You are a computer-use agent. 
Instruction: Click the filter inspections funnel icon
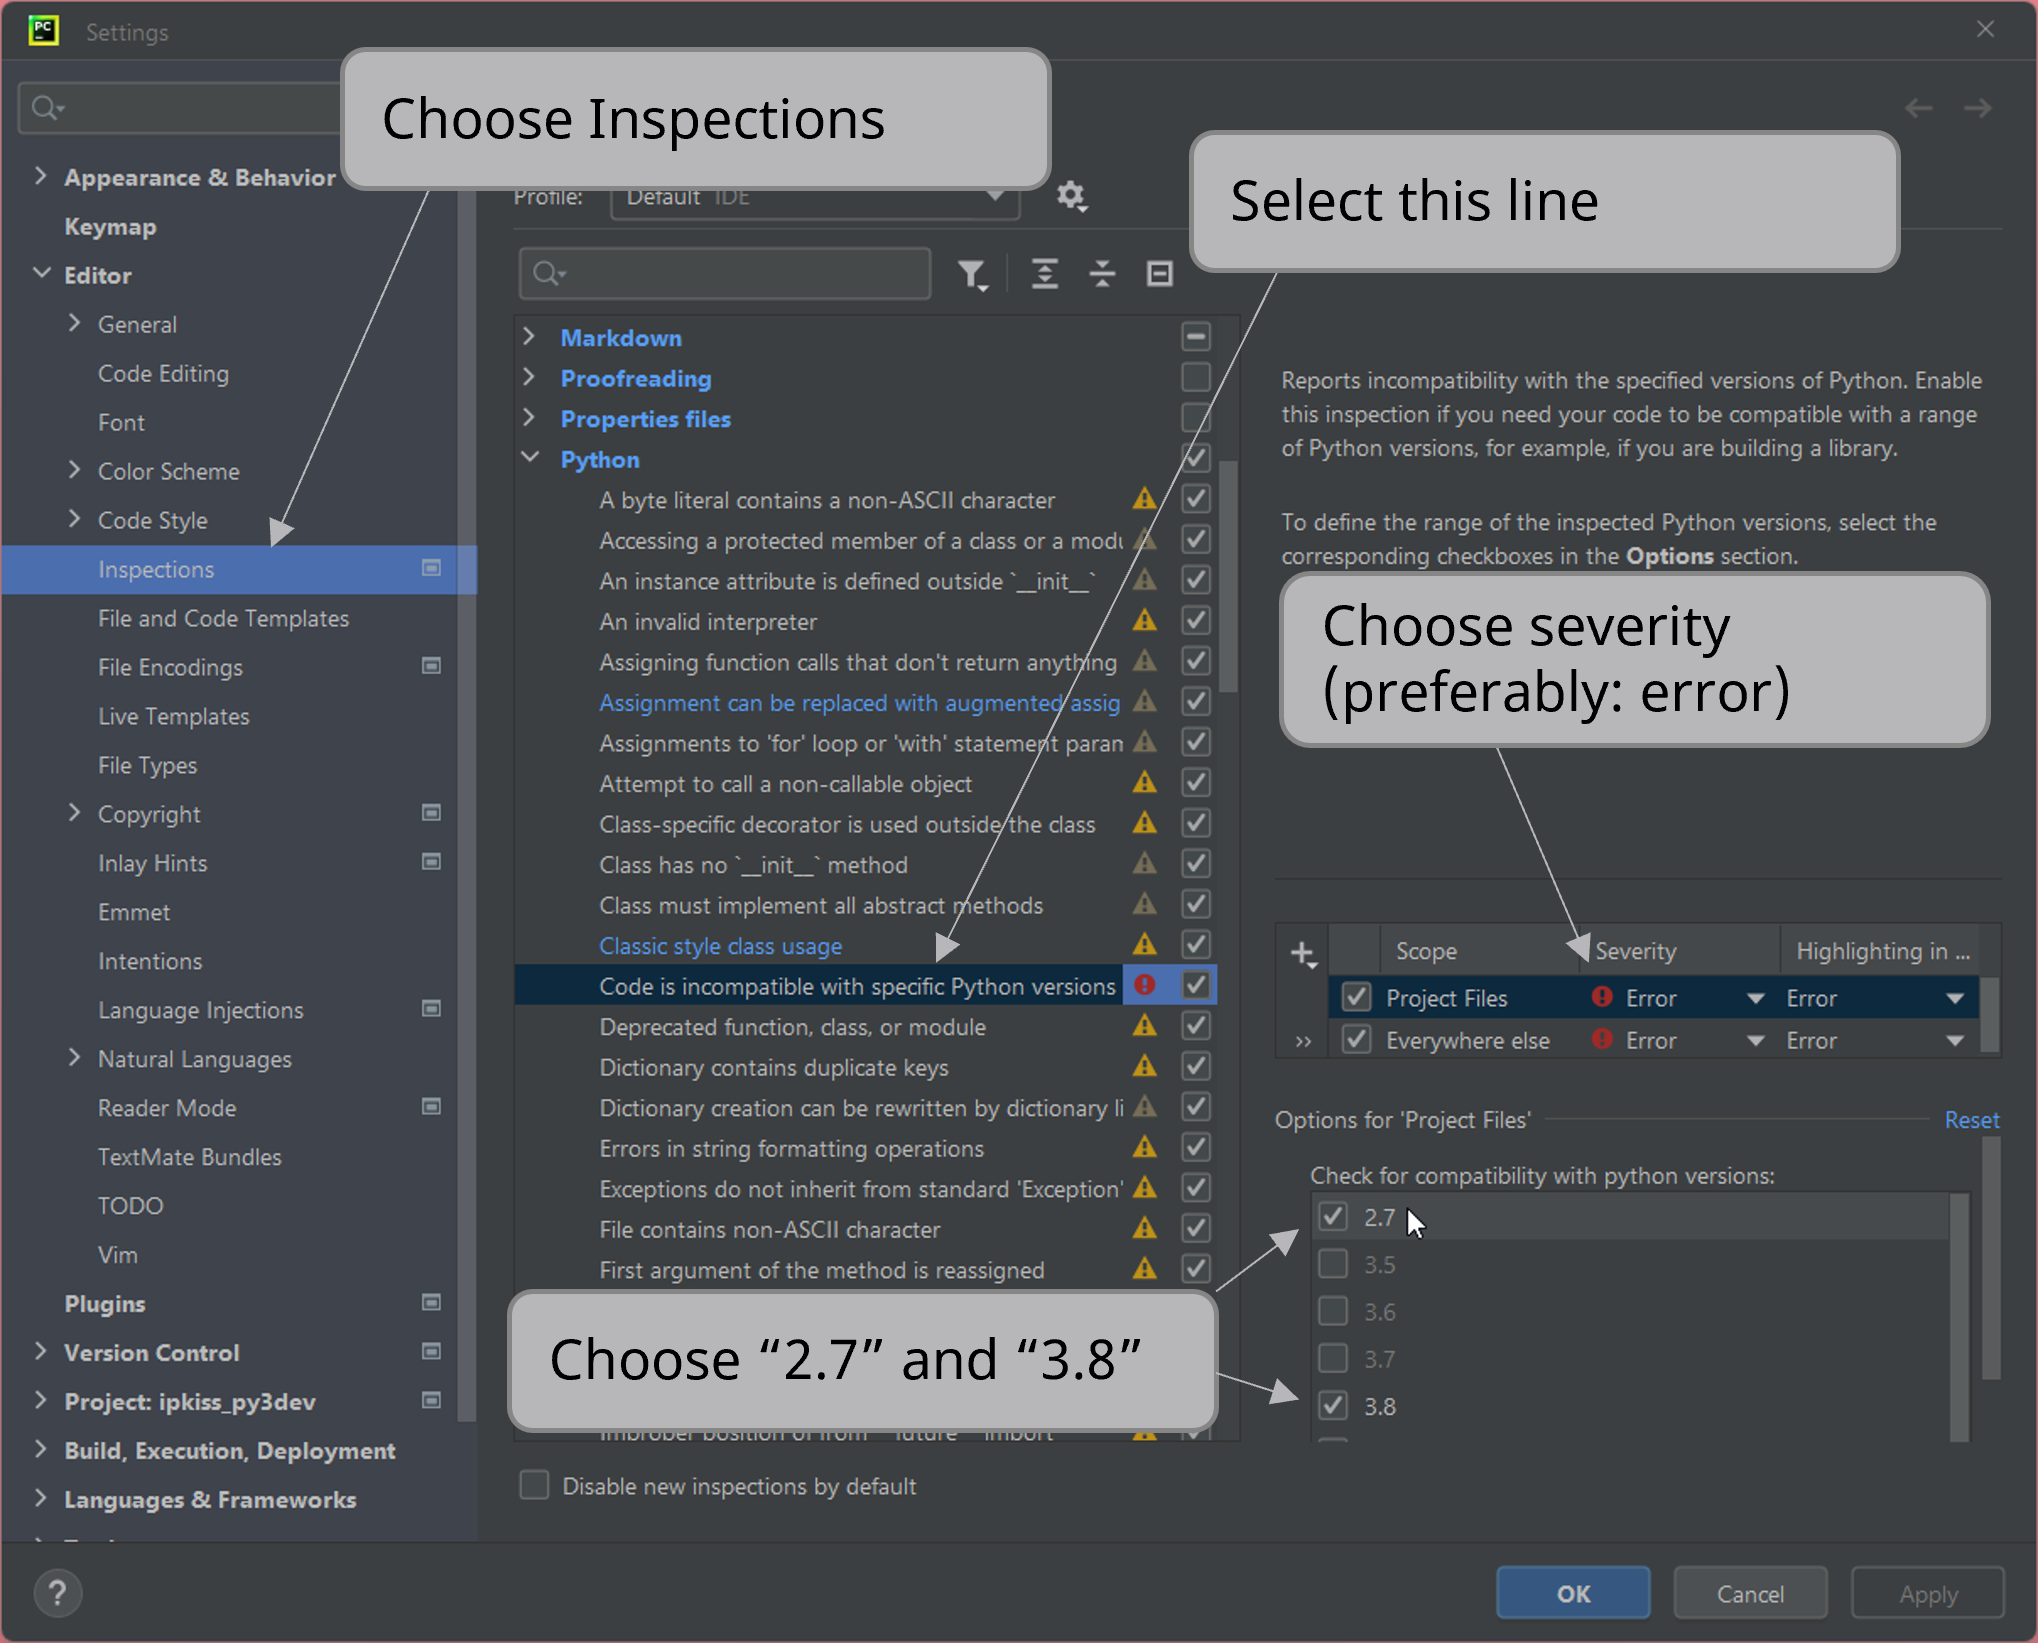[x=971, y=274]
